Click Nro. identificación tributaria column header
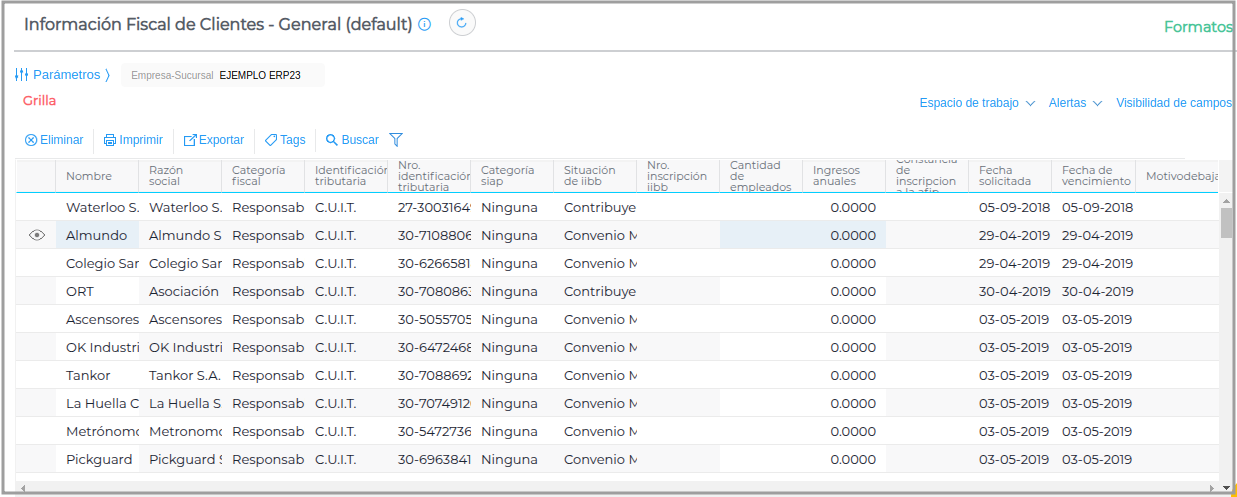The width and height of the screenshot is (1237, 497). click(429, 176)
